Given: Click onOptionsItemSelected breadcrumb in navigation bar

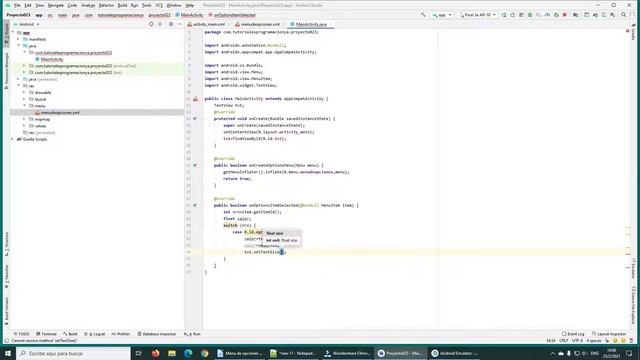Looking at the screenshot, I should (232, 15).
